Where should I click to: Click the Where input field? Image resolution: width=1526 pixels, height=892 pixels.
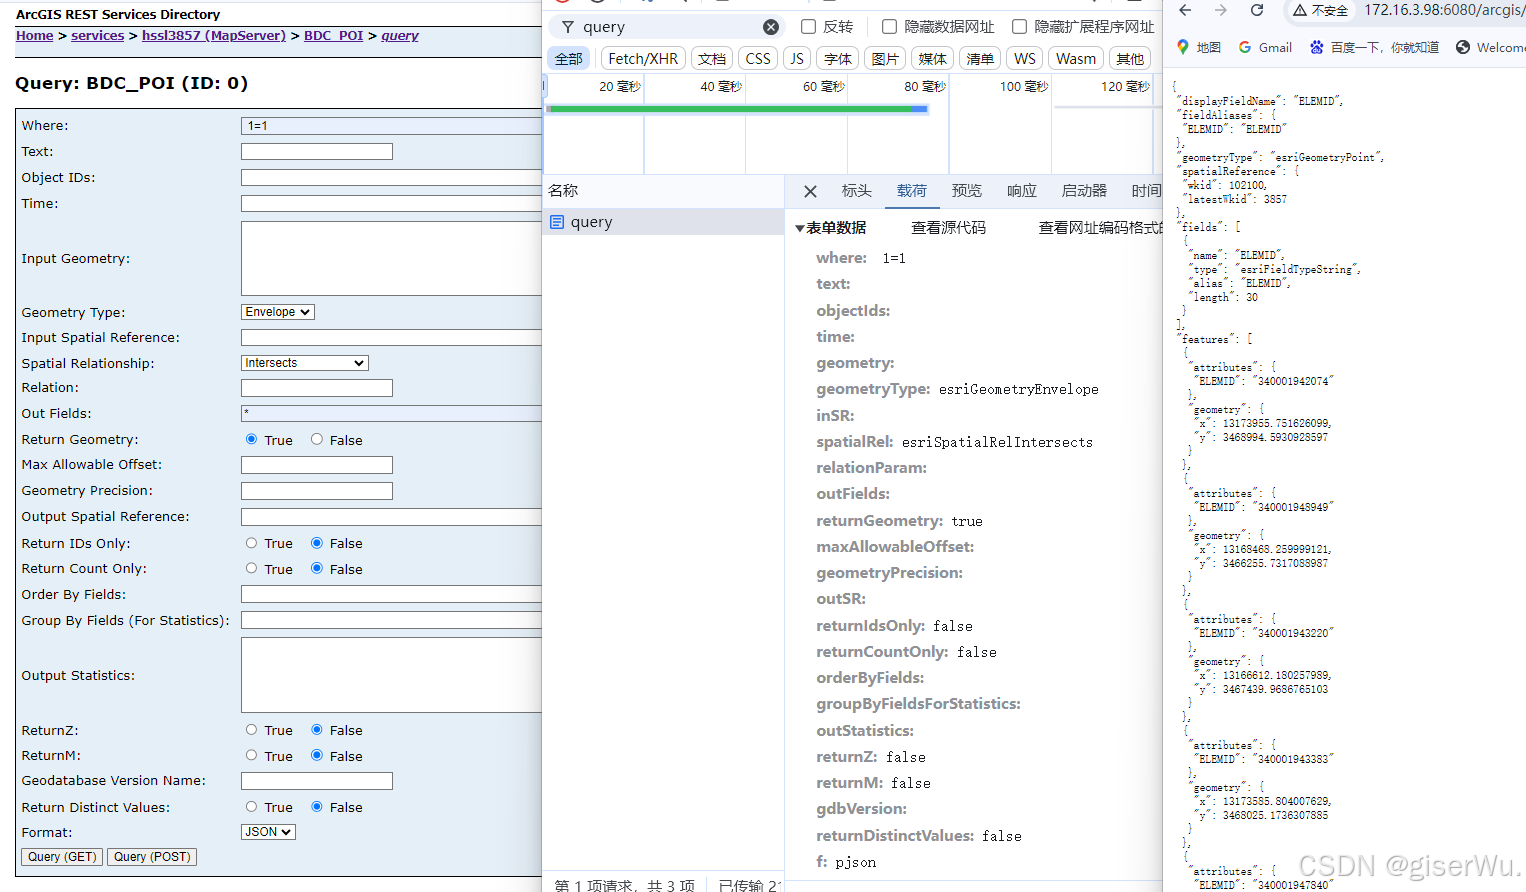tap(391, 126)
